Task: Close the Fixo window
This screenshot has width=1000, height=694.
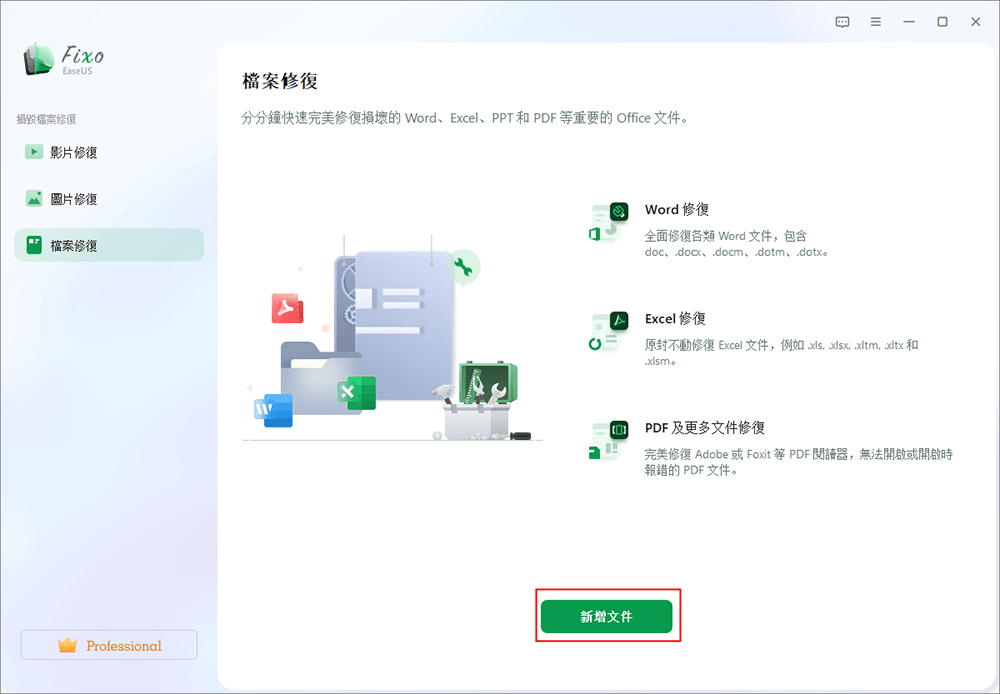Action: (x=975, y=22)
